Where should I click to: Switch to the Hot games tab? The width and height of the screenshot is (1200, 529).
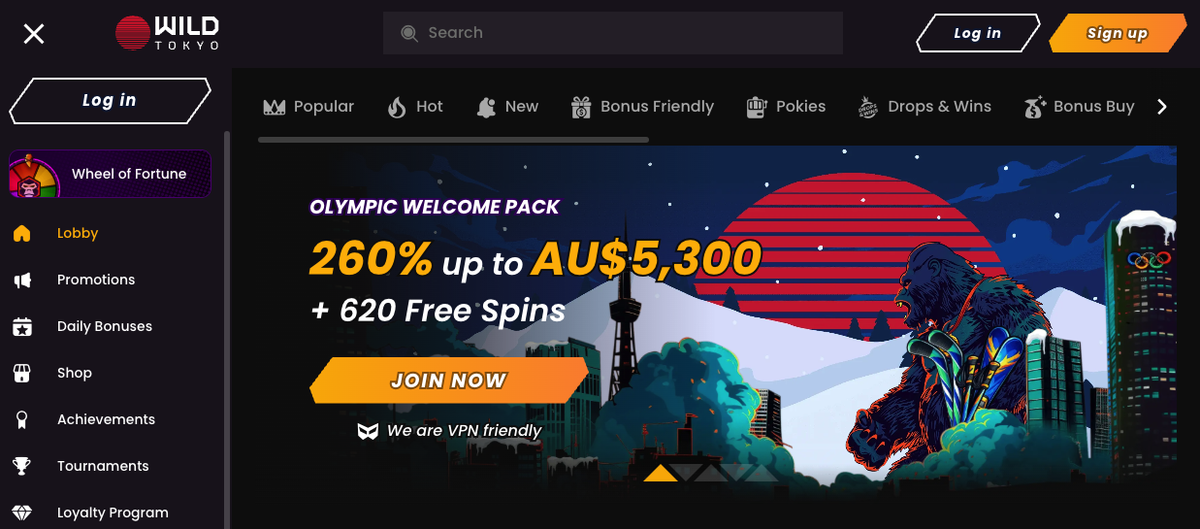[415, 106]
